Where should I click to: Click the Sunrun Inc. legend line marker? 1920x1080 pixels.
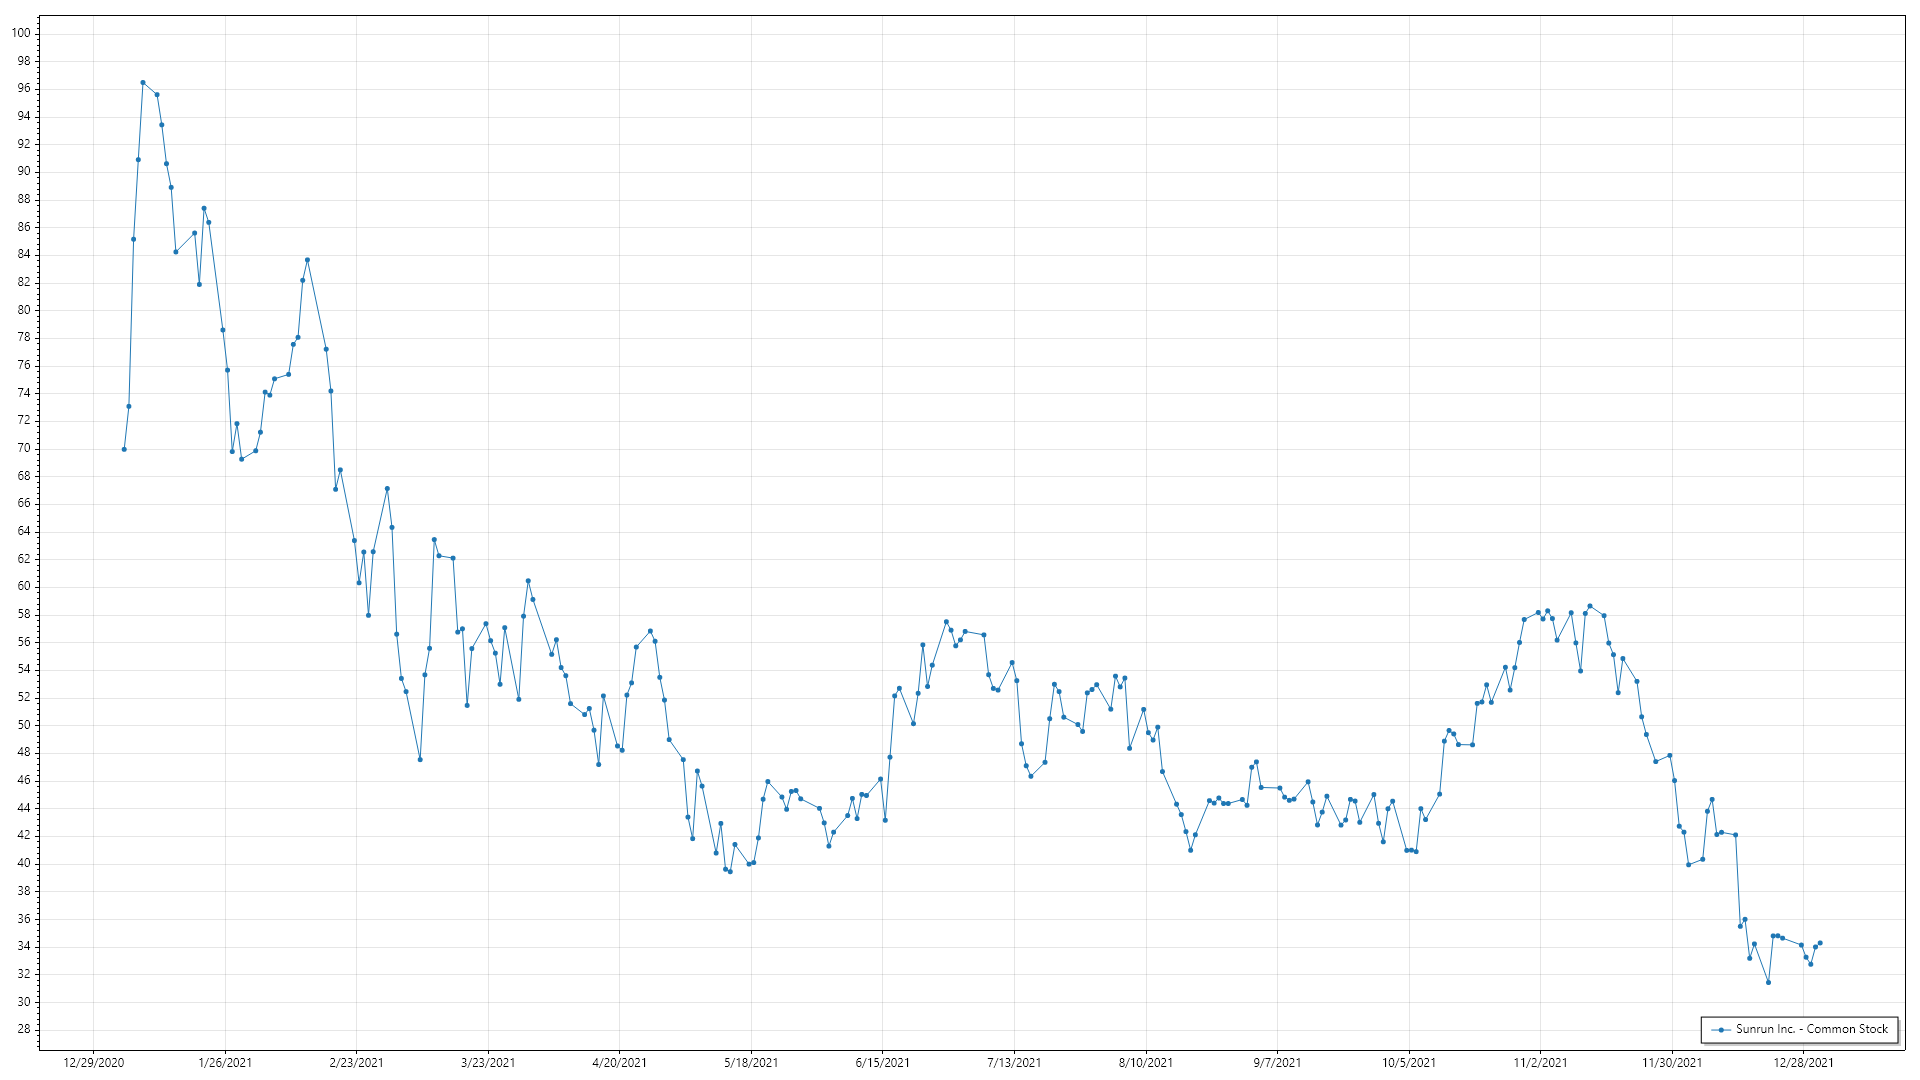(1720, 1030)
